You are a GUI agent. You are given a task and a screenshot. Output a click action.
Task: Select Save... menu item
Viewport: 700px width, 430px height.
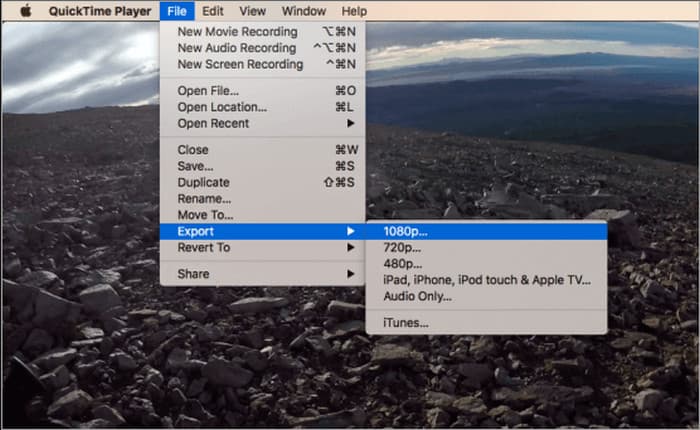[262, 166]
